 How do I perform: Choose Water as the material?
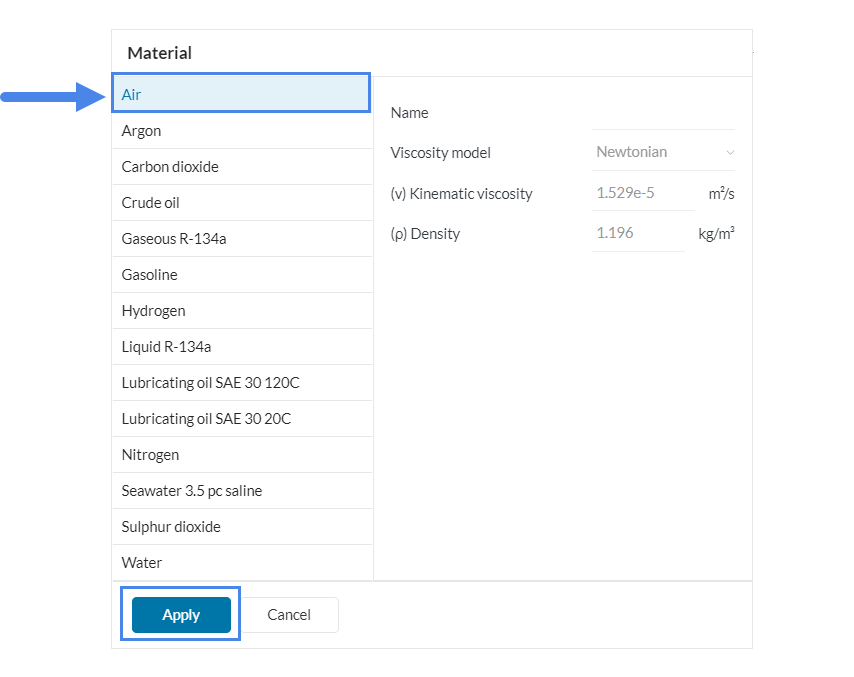(x=240, y=563)
